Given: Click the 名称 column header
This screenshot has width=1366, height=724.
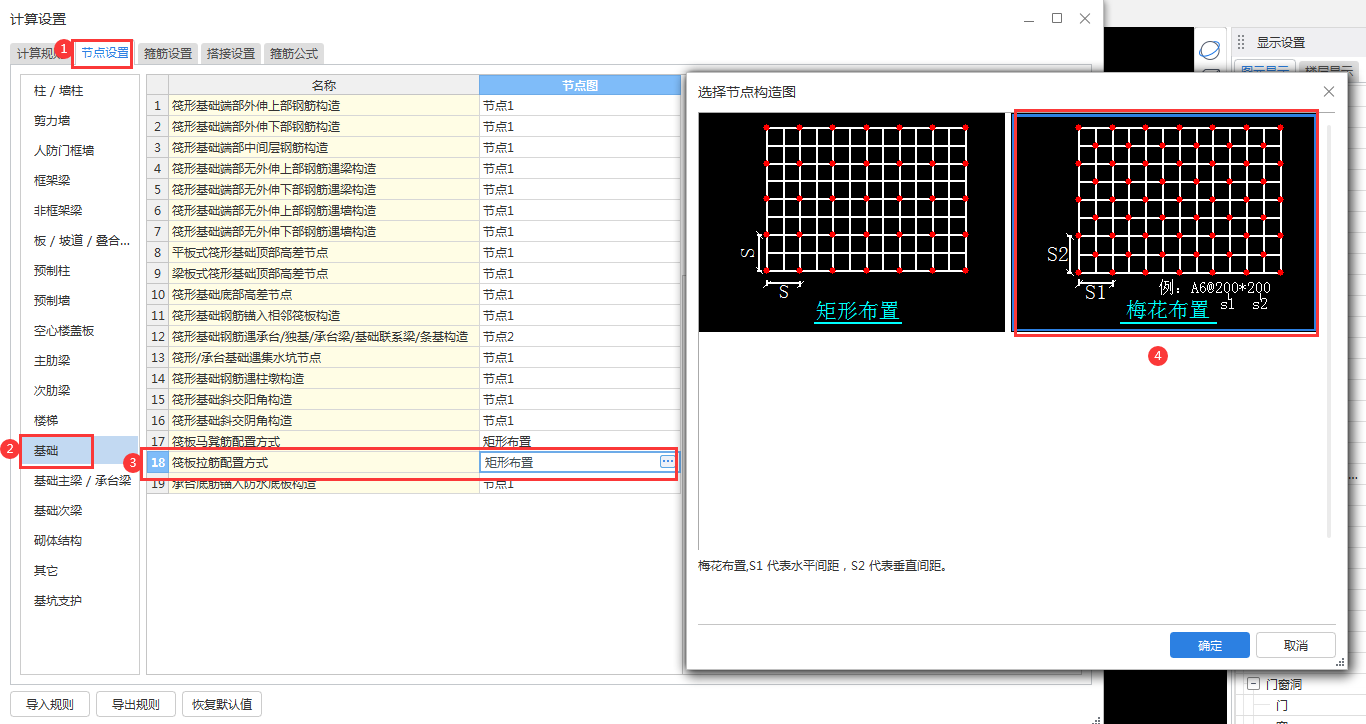Looking at the screenshot, I should (x=324, y=85).
